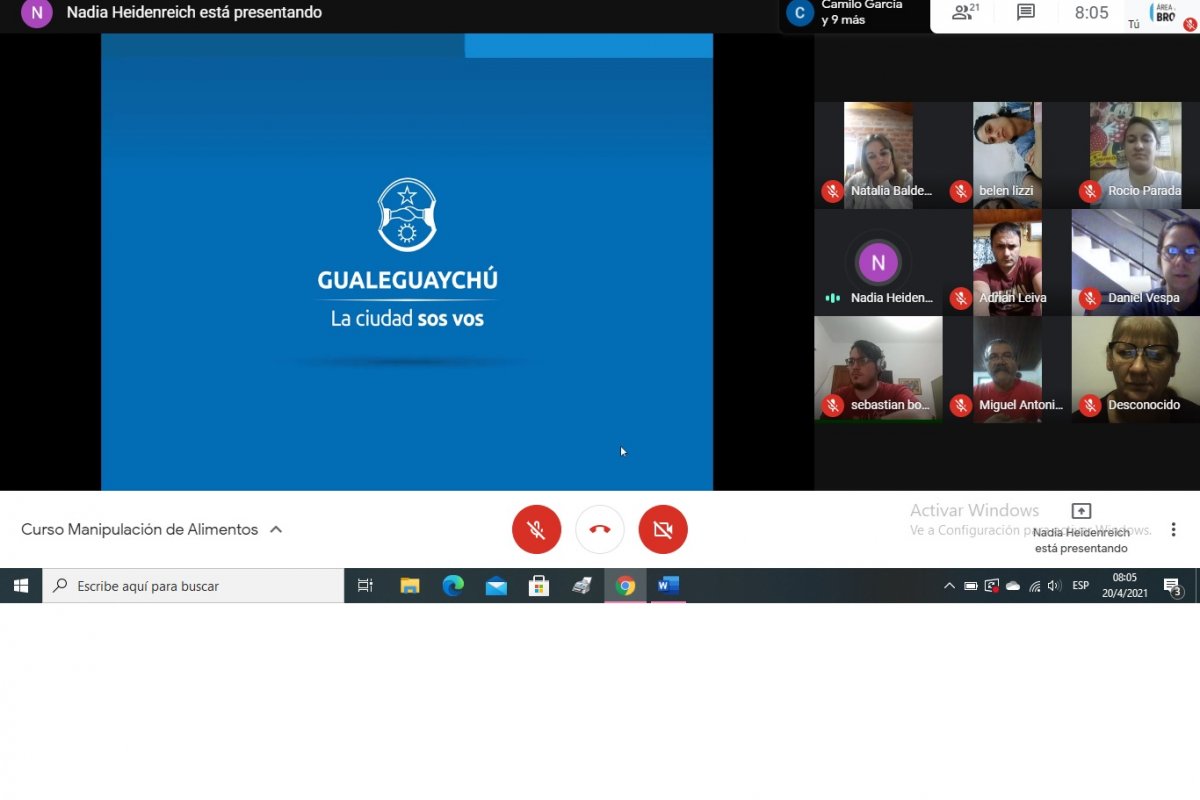The height and width of the screenshot is (800, 1200).
Task: Expand Curso Manipulación de Alimentos details
Action: (x=276, y=530)
